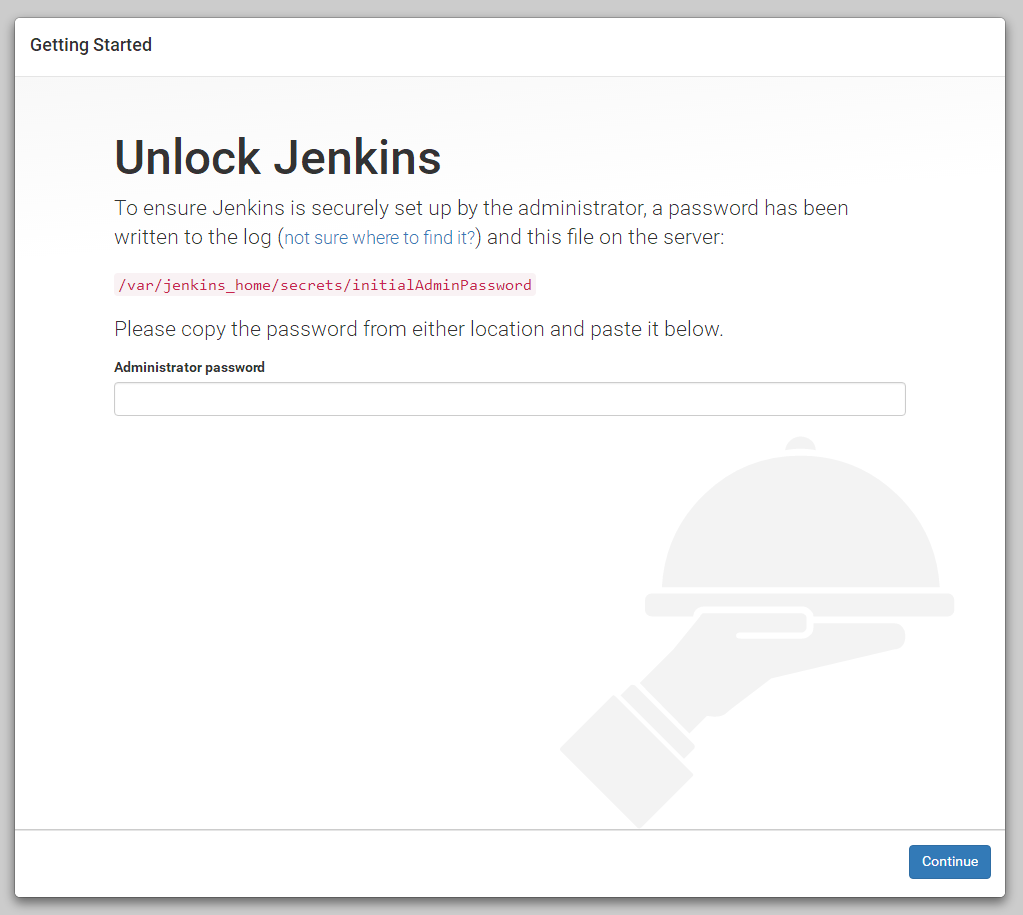The width and height of the screenshot is (1023, 915).
Task: Click the "Administrator password" field label
Action: pos(189,367)
